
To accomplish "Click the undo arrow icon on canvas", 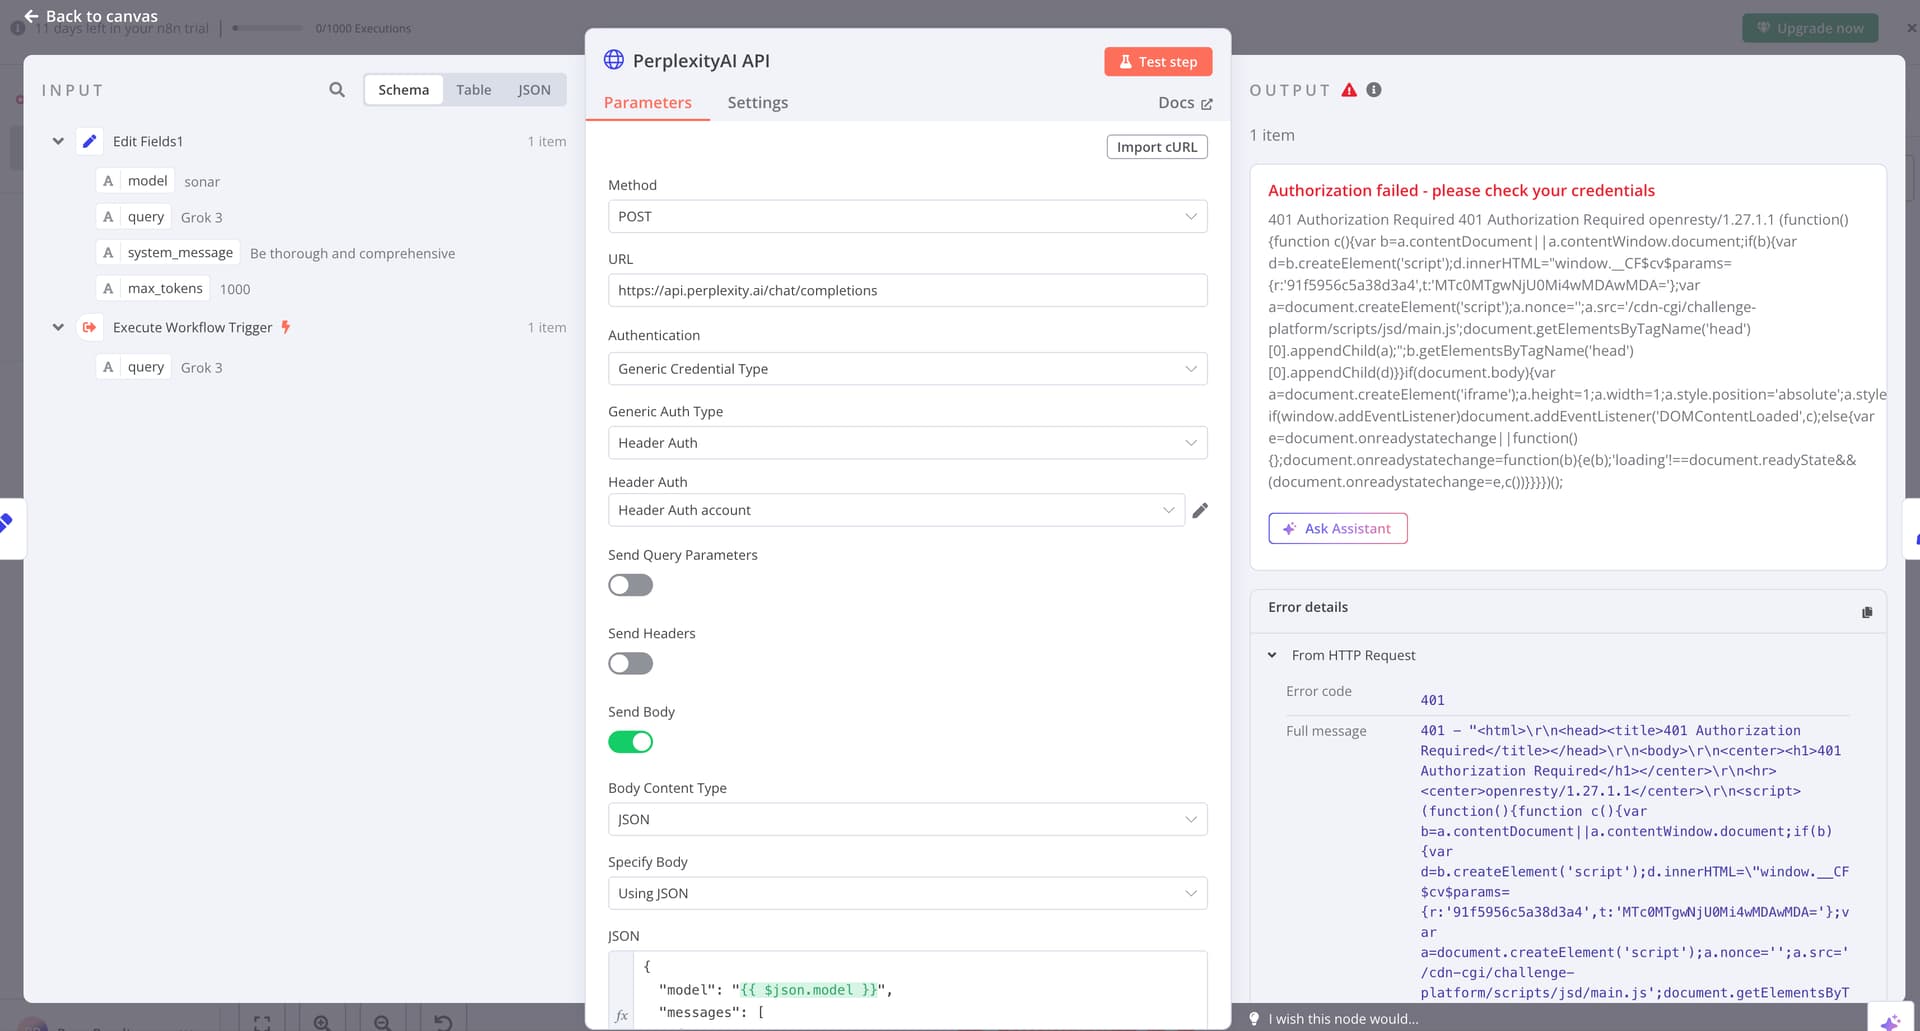I will click(443, 1023).
